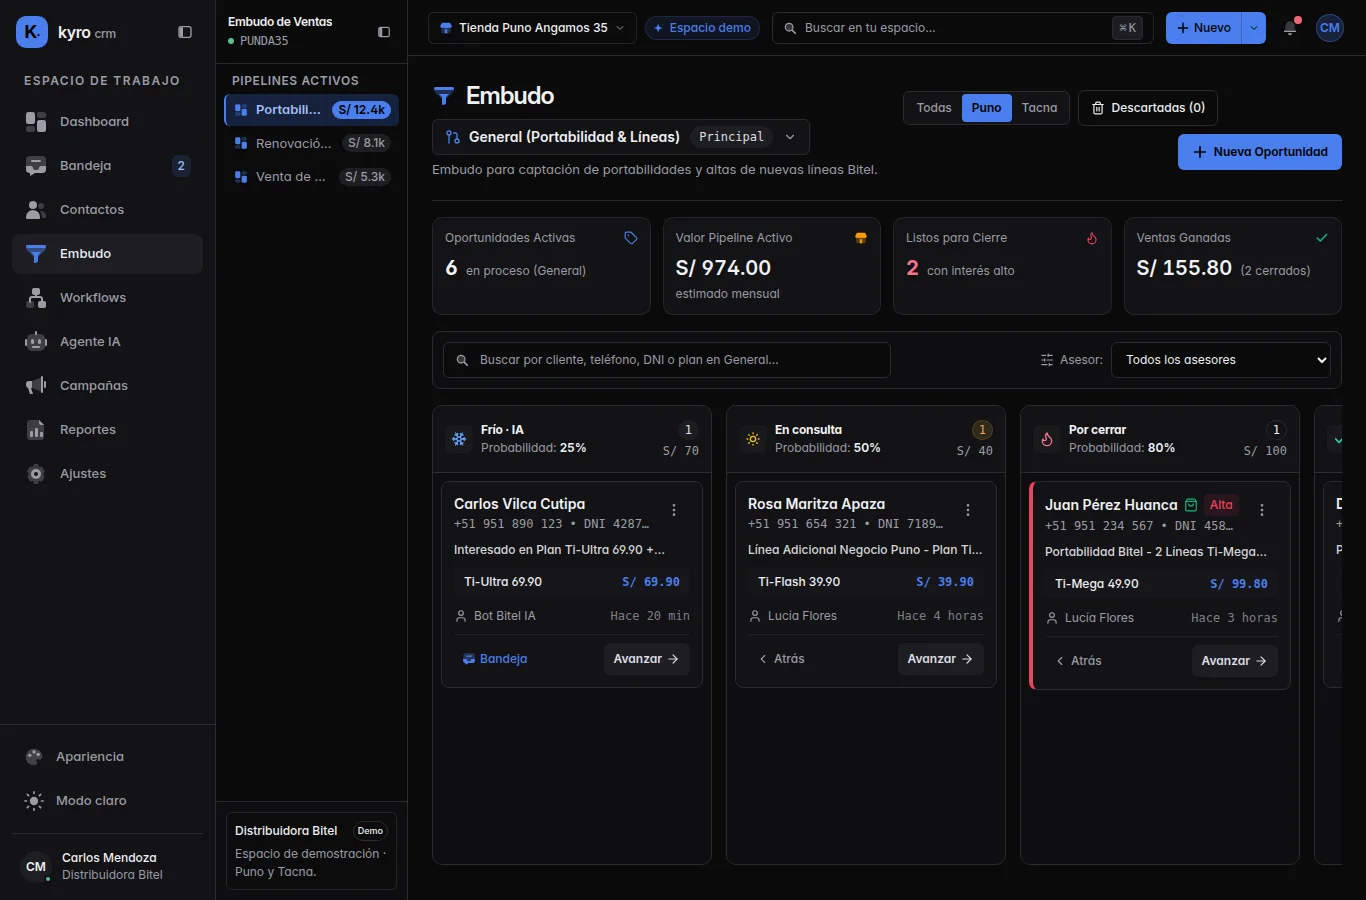Select Todas store filter
The height and width of the screenshot is (900, 1366).
934,108
